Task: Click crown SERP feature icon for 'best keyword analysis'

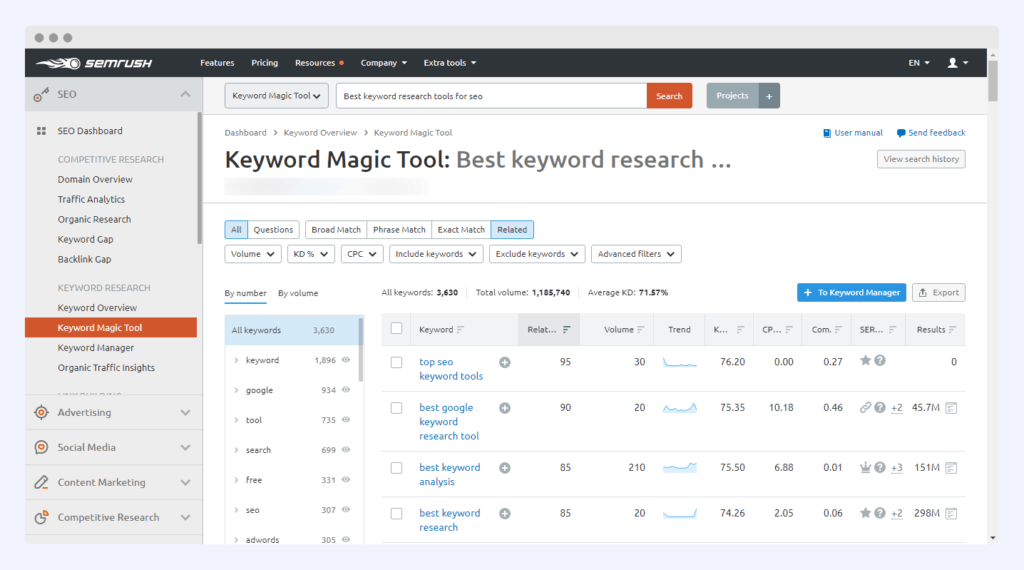Action: coord(865,467)
